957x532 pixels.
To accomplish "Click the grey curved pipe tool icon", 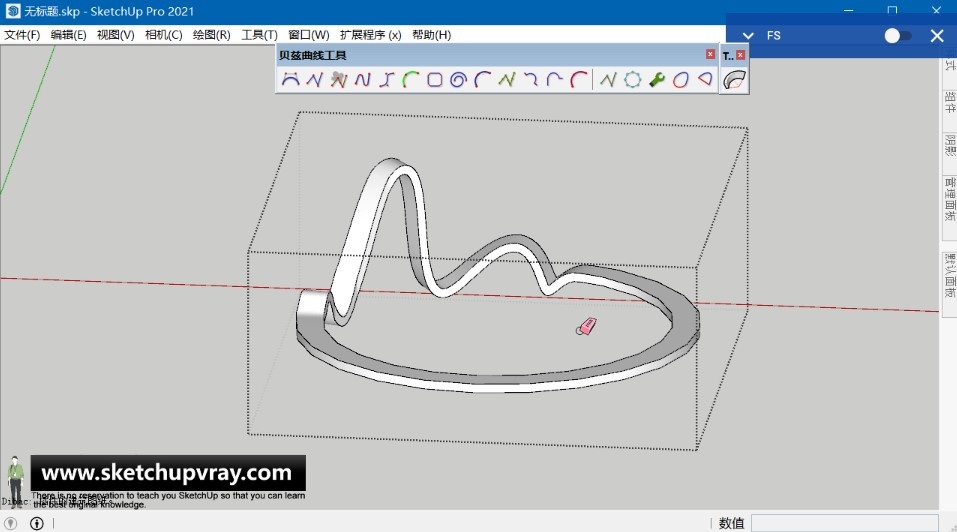I will (734, 80).
